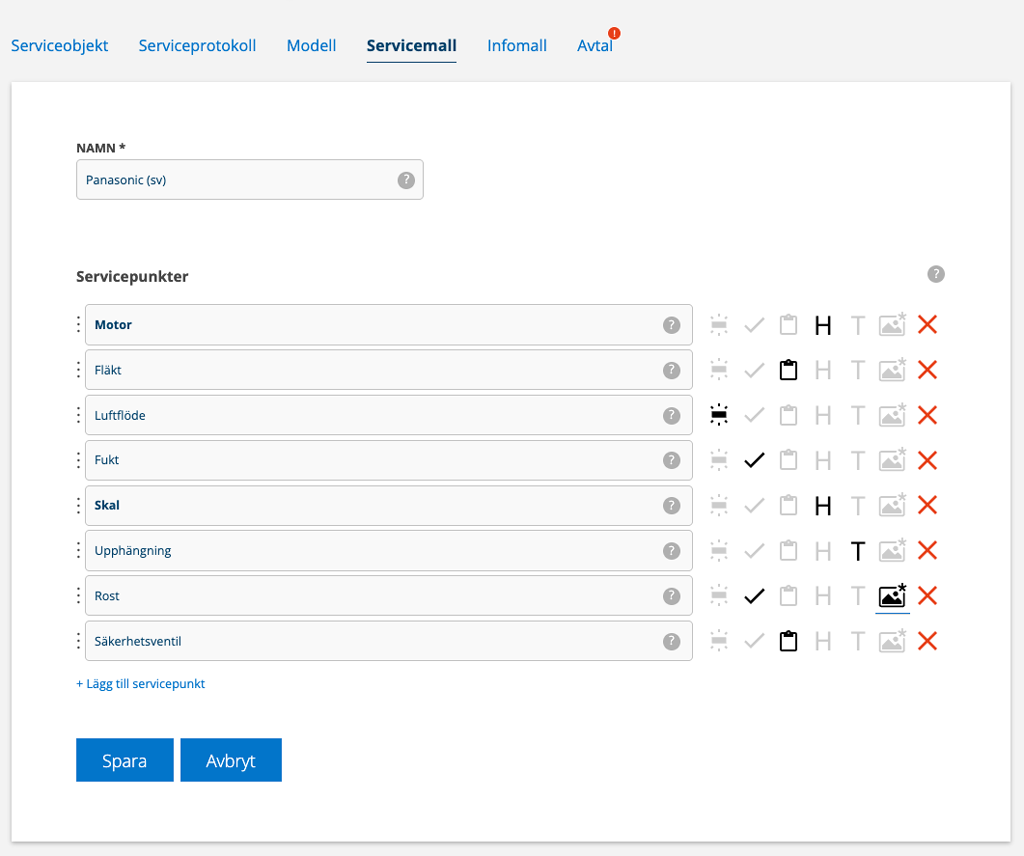1024x856 pixels.
Task: Set Upphängning row to divider type
Action: pos(719,550)
